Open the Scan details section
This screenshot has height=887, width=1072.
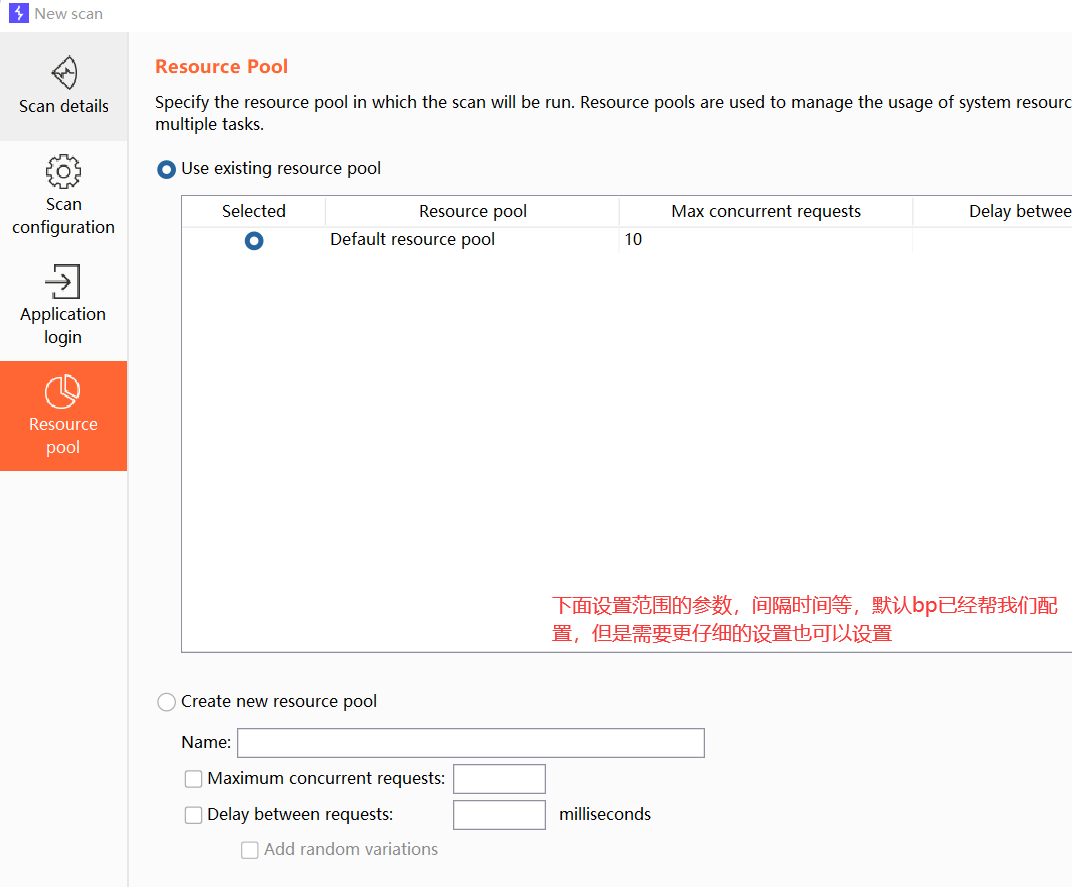pyautogui.click(x=64, y=86)
